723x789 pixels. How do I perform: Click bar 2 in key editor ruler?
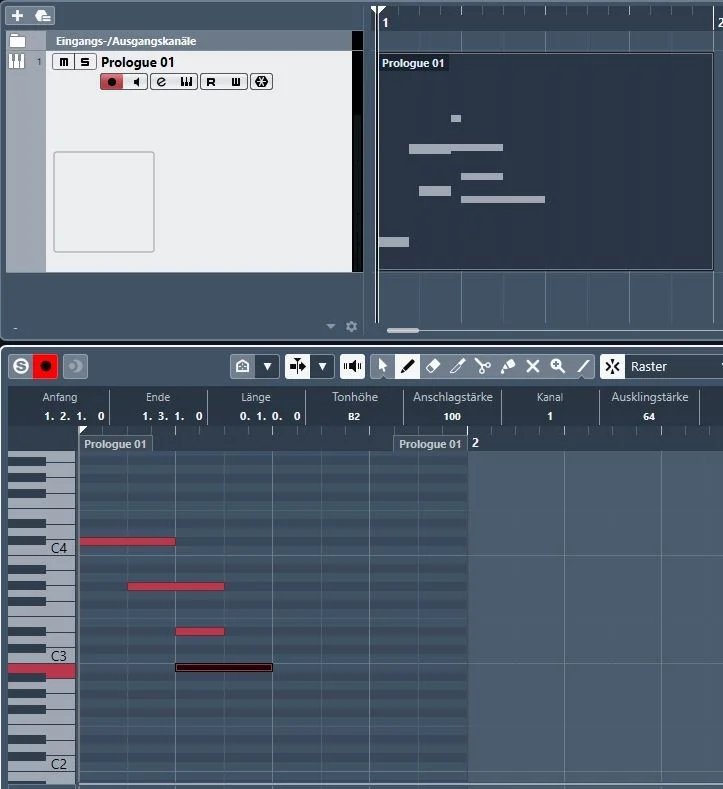tap(475, 443)
